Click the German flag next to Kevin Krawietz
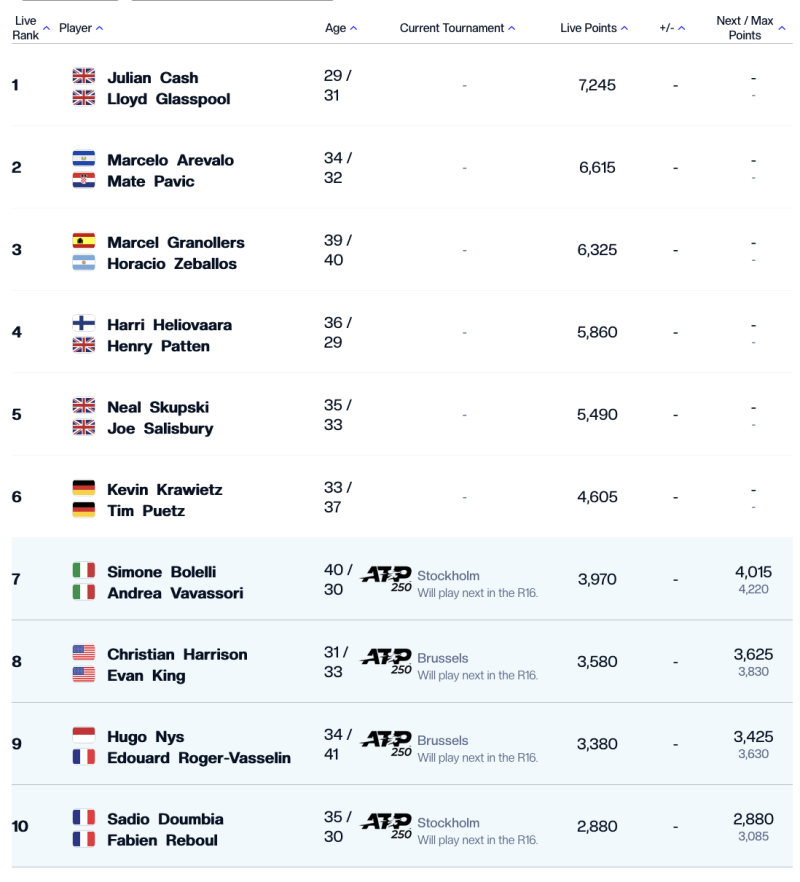The image size is (800, 882). click(84, 489)
